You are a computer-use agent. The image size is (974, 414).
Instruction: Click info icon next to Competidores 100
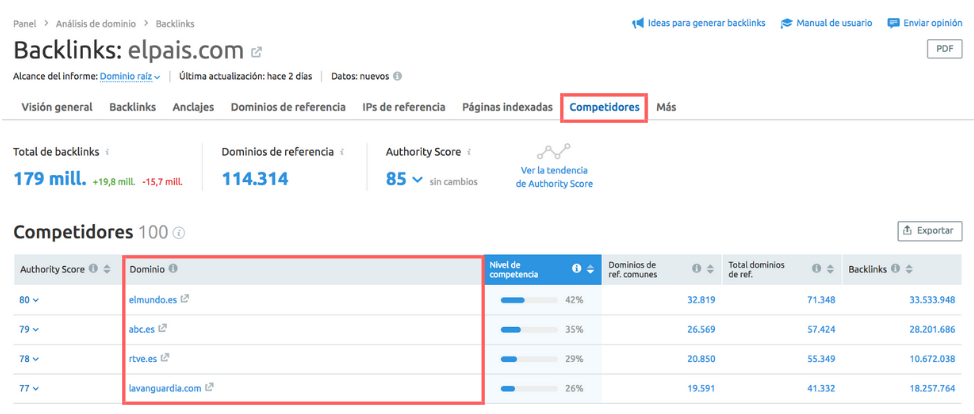coord(180,233)
